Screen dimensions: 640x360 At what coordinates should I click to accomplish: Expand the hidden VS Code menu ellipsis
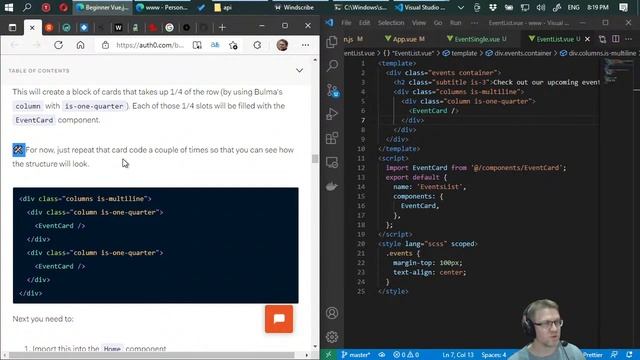click(474, 23)
